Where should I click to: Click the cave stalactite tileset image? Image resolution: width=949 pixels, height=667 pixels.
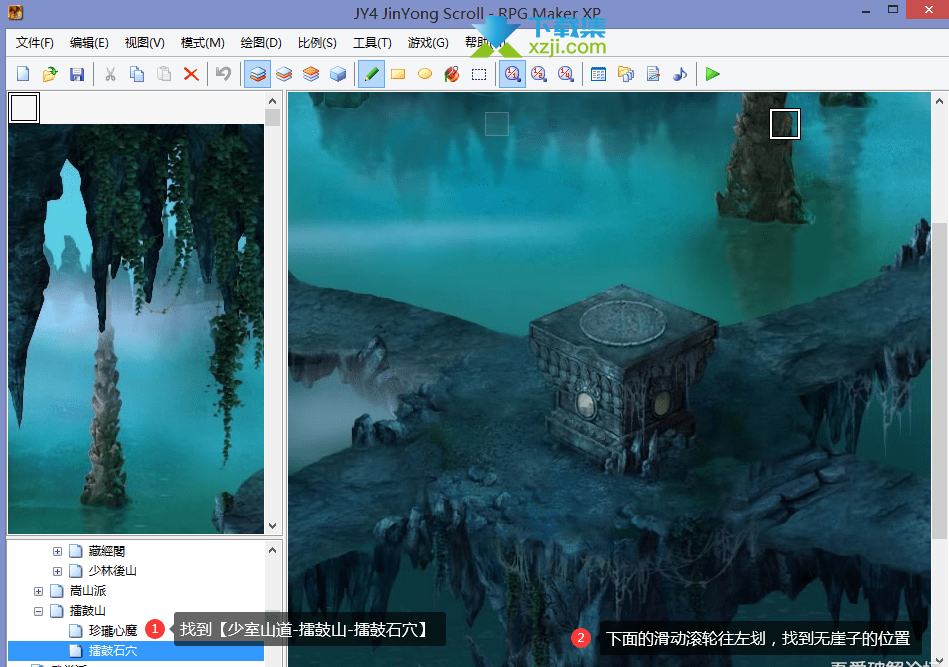pyautogui.click(x=136, y=329)
